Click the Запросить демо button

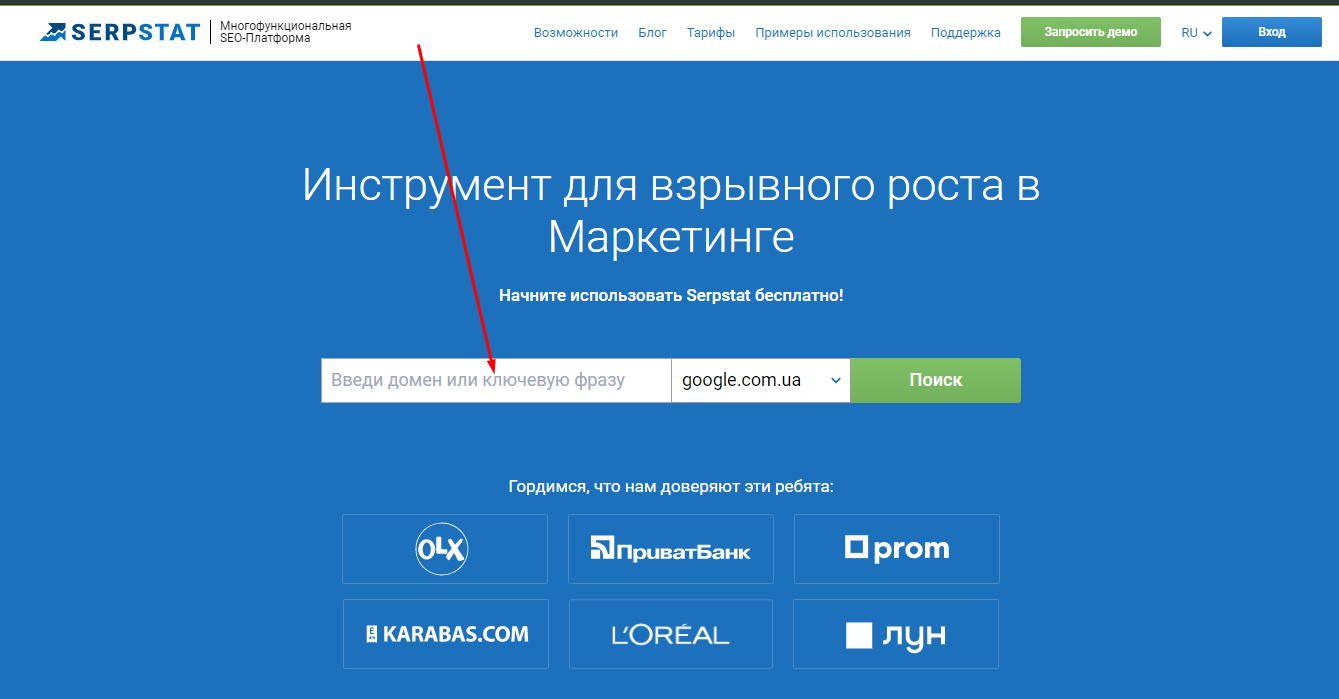1091,32
